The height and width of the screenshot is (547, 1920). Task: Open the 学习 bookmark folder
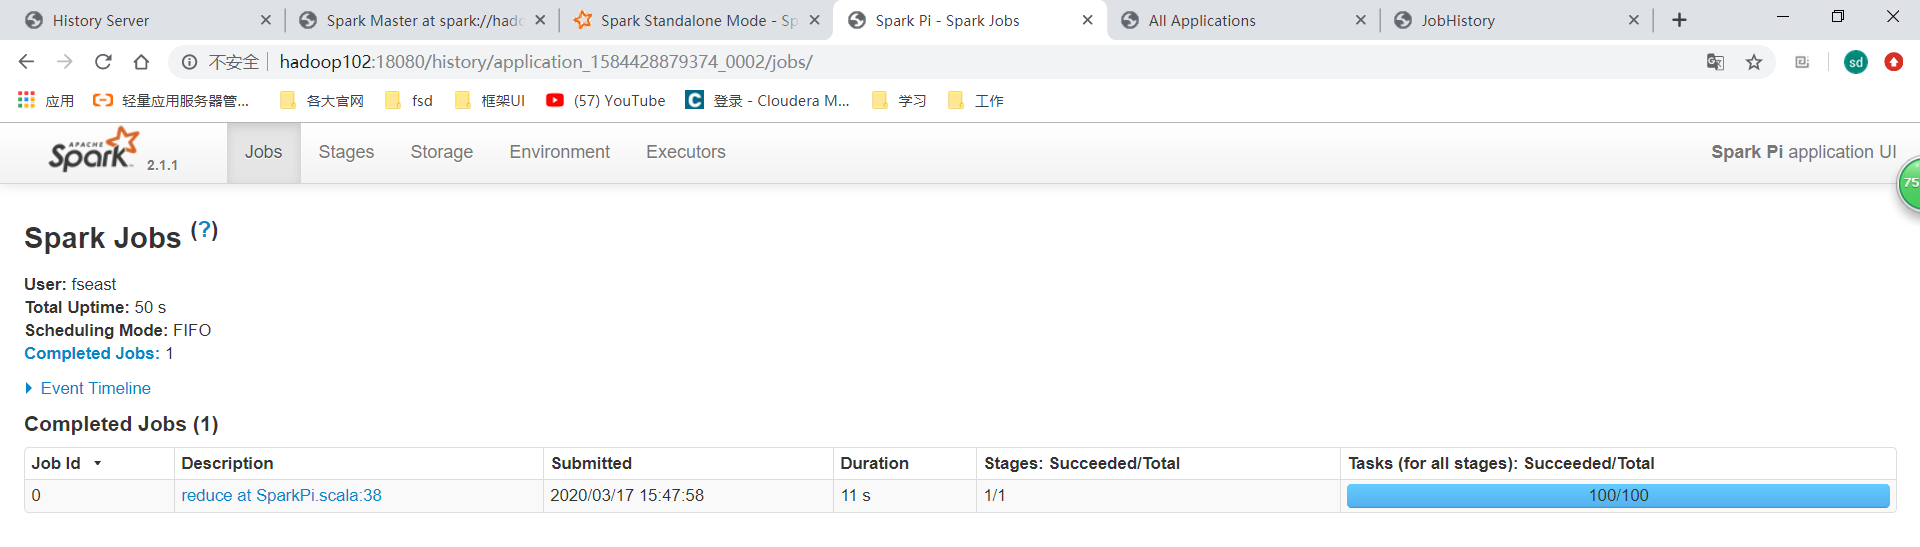click(x=900, y=100)
